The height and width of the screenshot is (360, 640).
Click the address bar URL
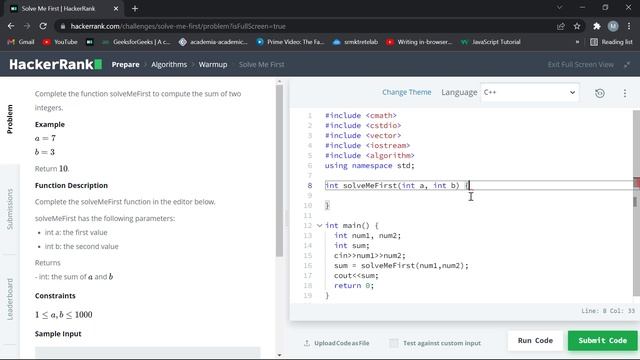click(x=178, y=26)
